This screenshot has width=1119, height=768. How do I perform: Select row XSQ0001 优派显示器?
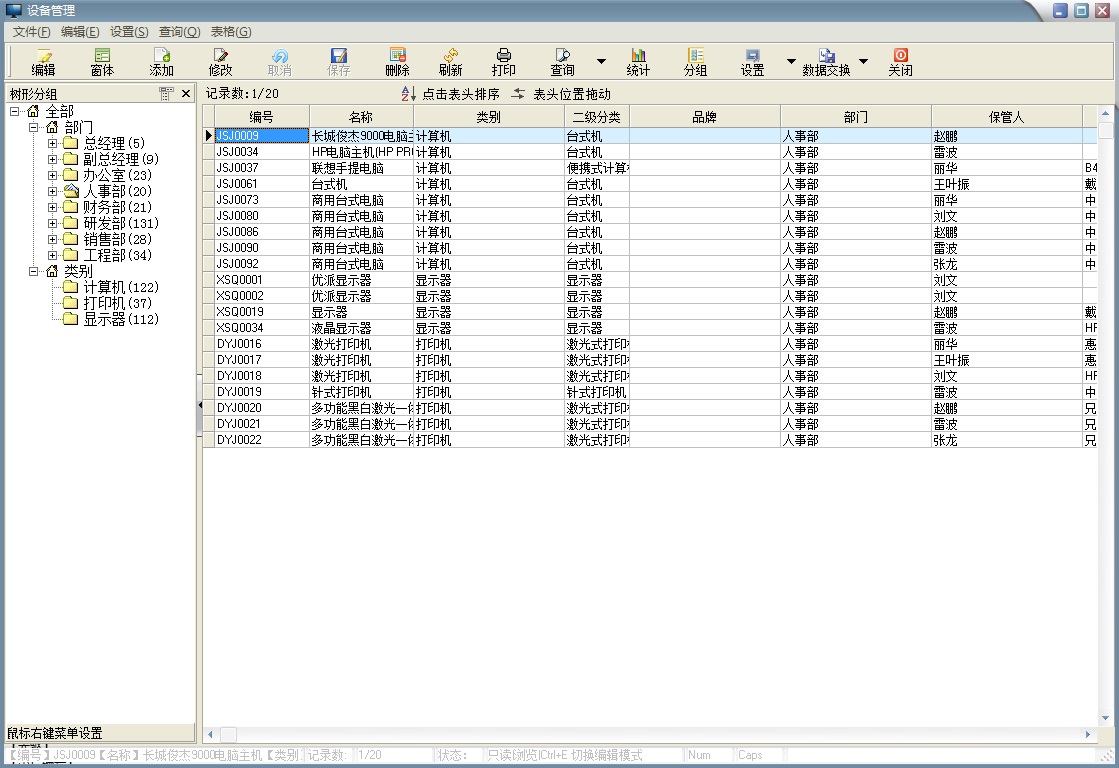pos(649,280)
